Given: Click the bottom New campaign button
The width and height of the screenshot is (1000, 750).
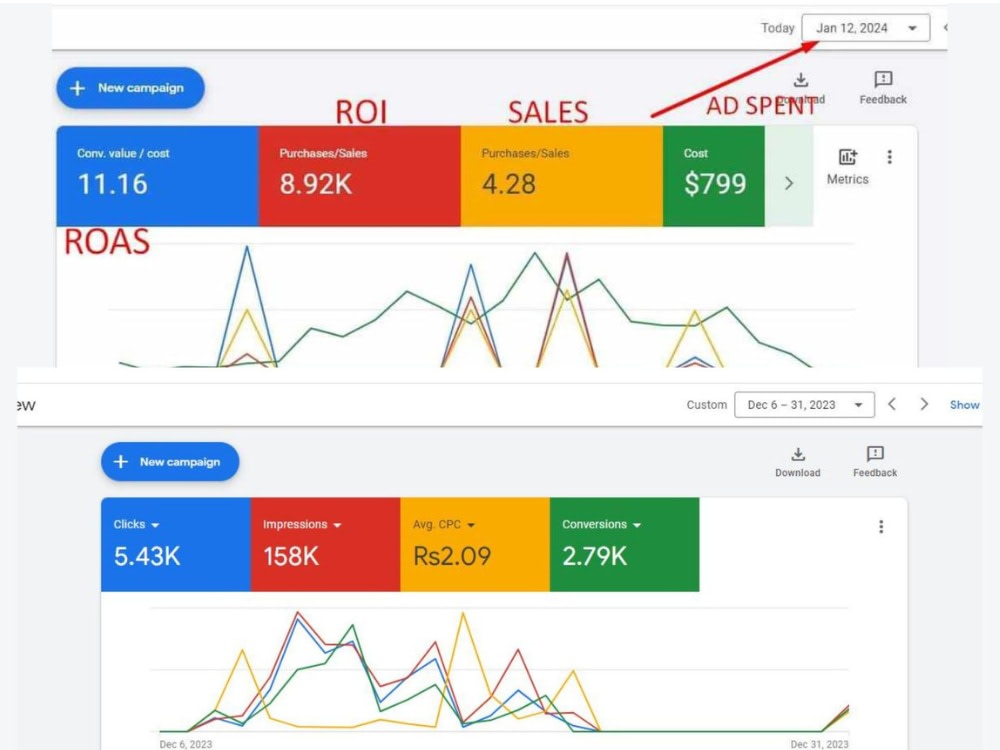Looking at the screenshot, I should coord(170,462).
